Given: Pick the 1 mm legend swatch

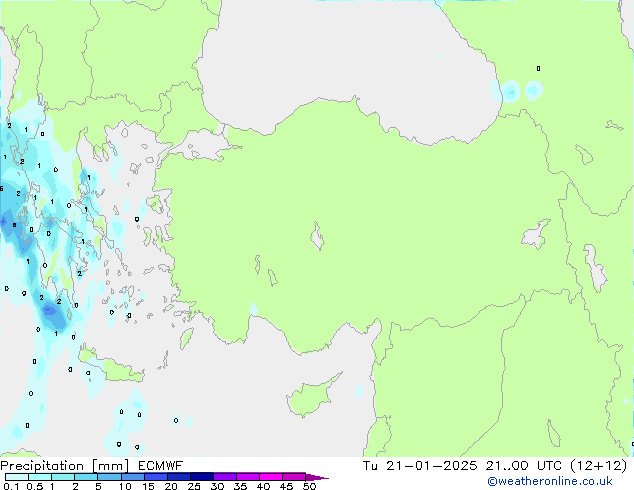Looking at the screenshot, I should pyautogui.click(x=63, y=477).
